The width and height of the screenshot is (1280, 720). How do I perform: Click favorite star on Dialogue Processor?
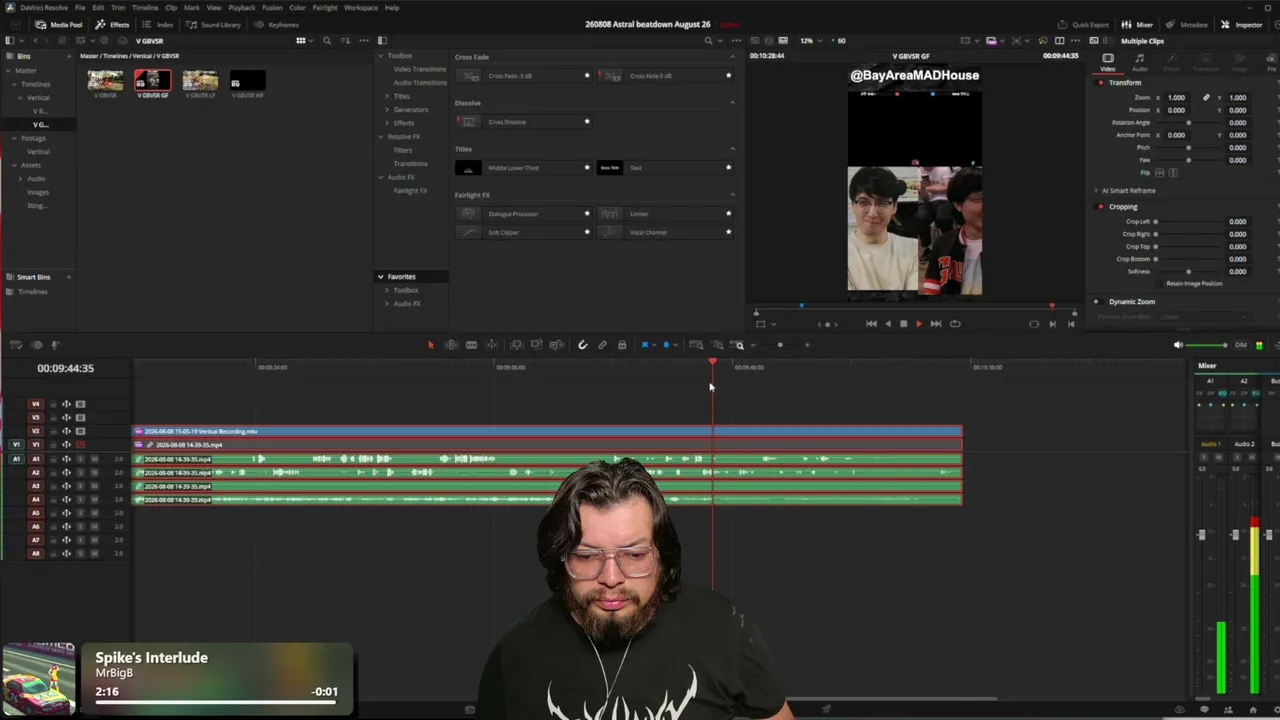pyautogui.click(x=587, y=213)
